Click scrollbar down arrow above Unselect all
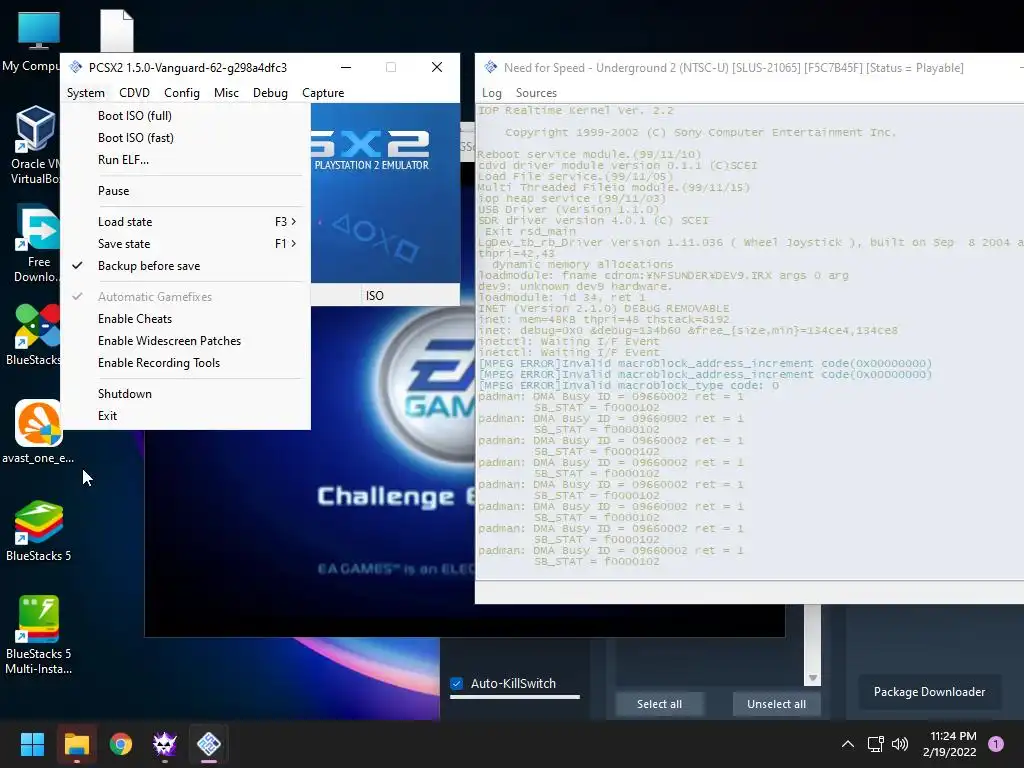The image size is (1024, 768). pos(812,678)
